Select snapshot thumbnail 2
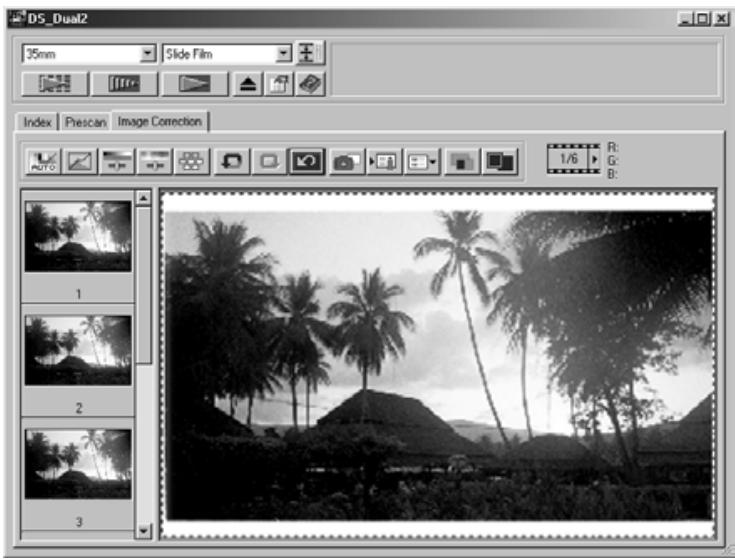The width and height of the screenshot is (735, 559). (x=78, y=350)
